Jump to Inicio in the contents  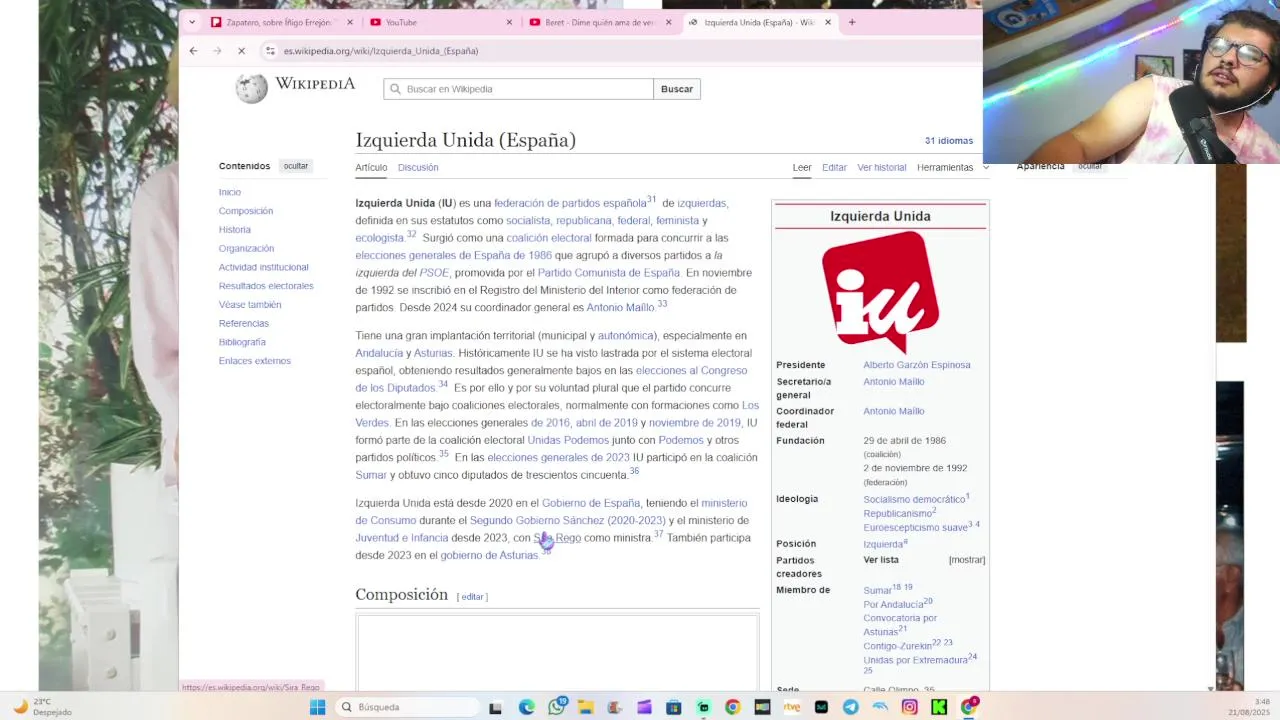[230, 192]
